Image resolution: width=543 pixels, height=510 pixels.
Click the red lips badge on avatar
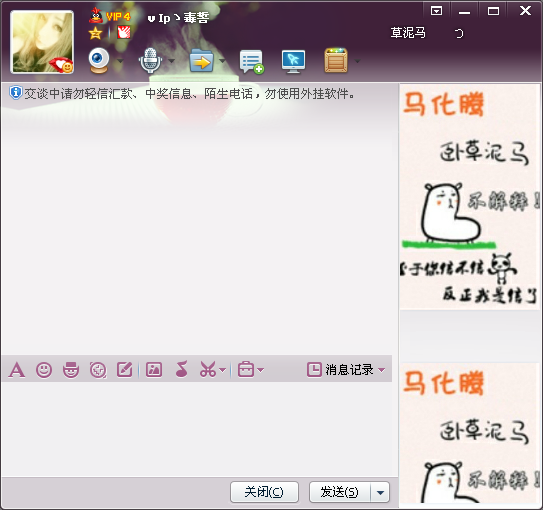coord(62,65)
